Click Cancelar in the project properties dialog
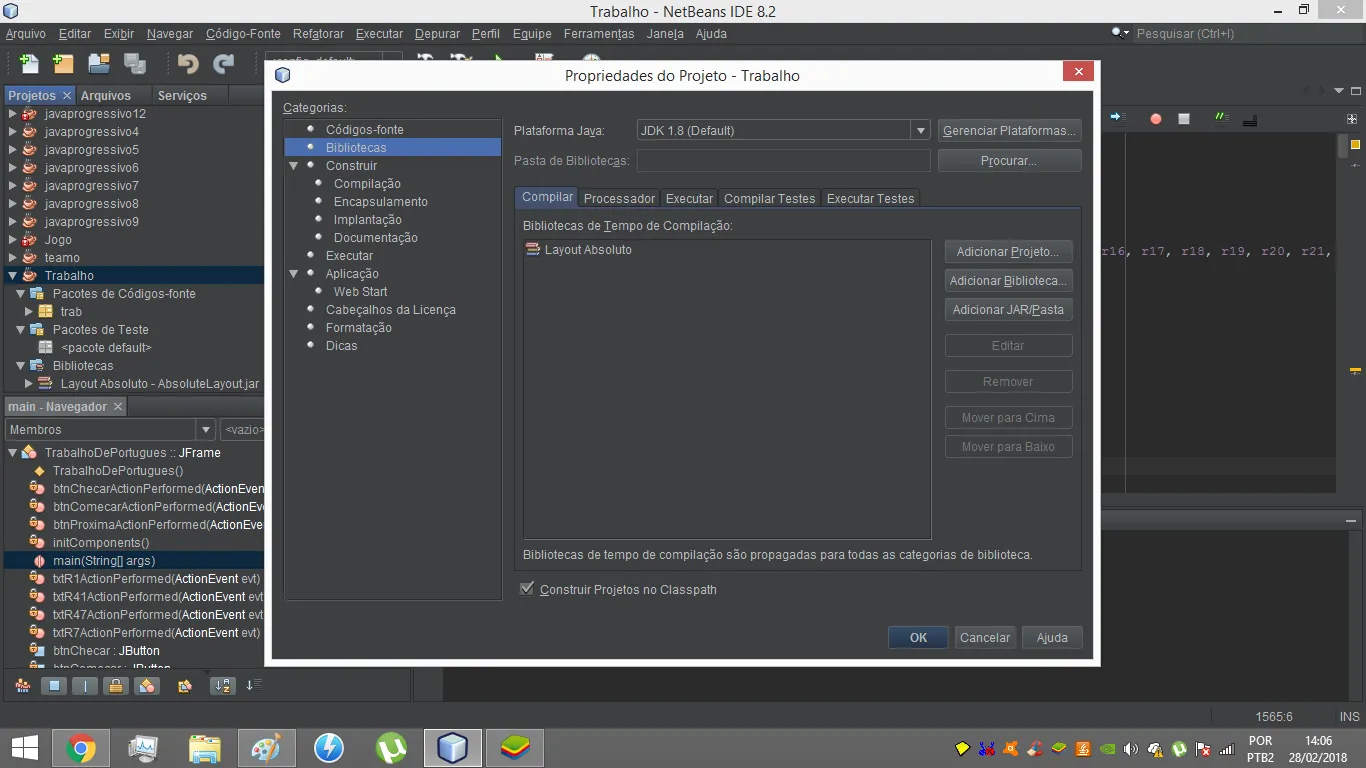The width and height of the screenshot is (1366, 768). (985, 637)
